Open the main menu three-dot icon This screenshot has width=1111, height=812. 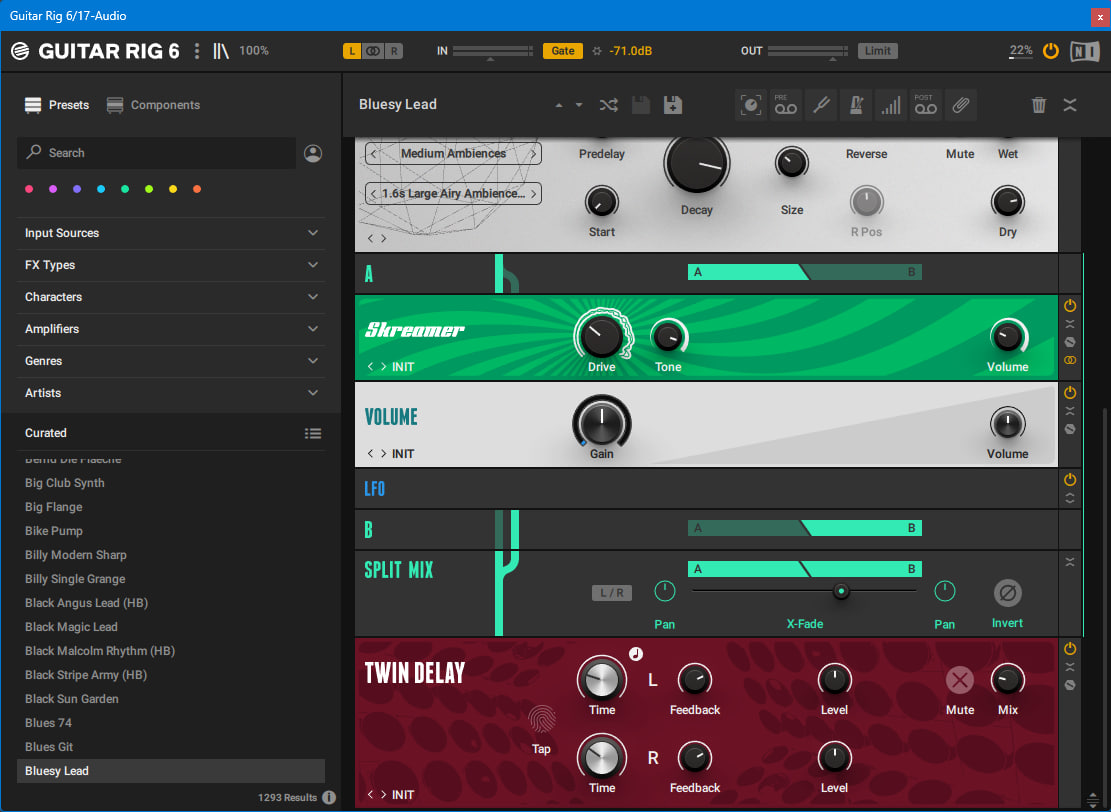[x=197, y=51]
